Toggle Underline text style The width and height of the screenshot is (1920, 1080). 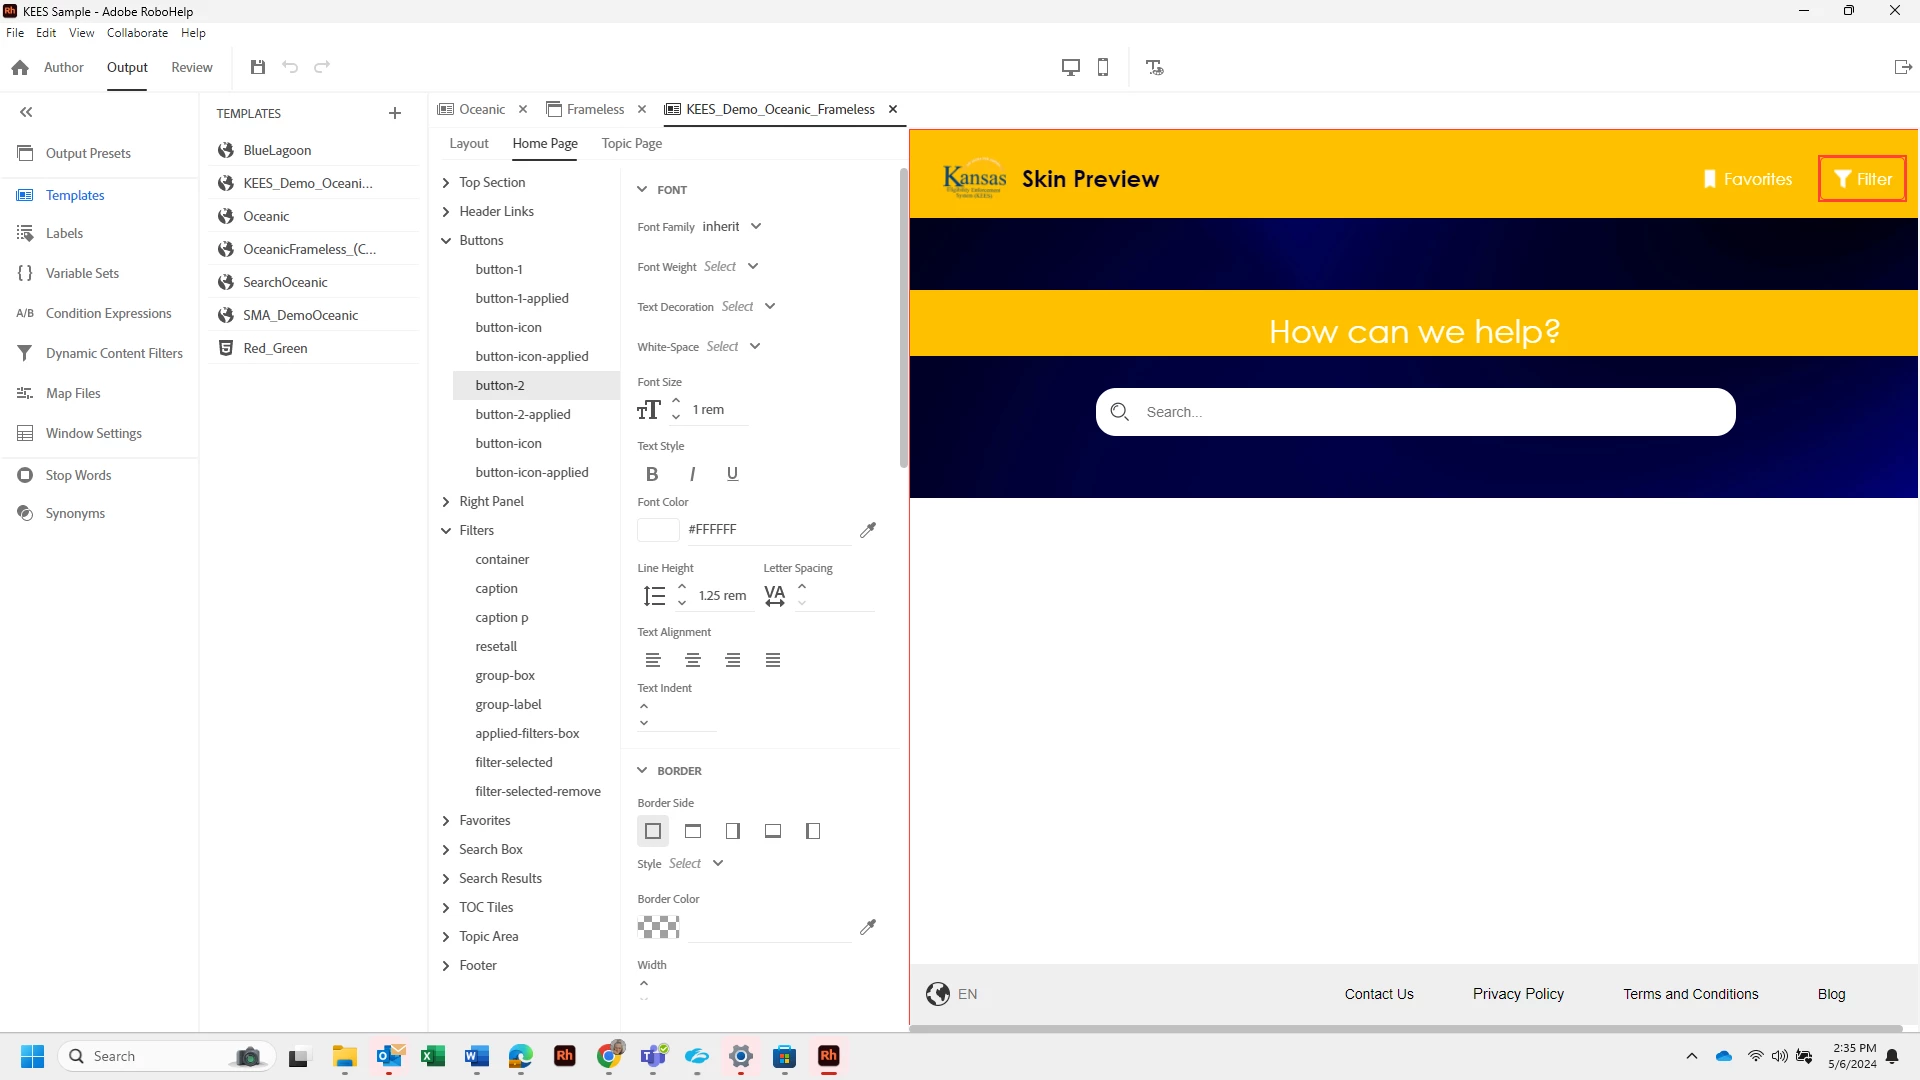732,474
